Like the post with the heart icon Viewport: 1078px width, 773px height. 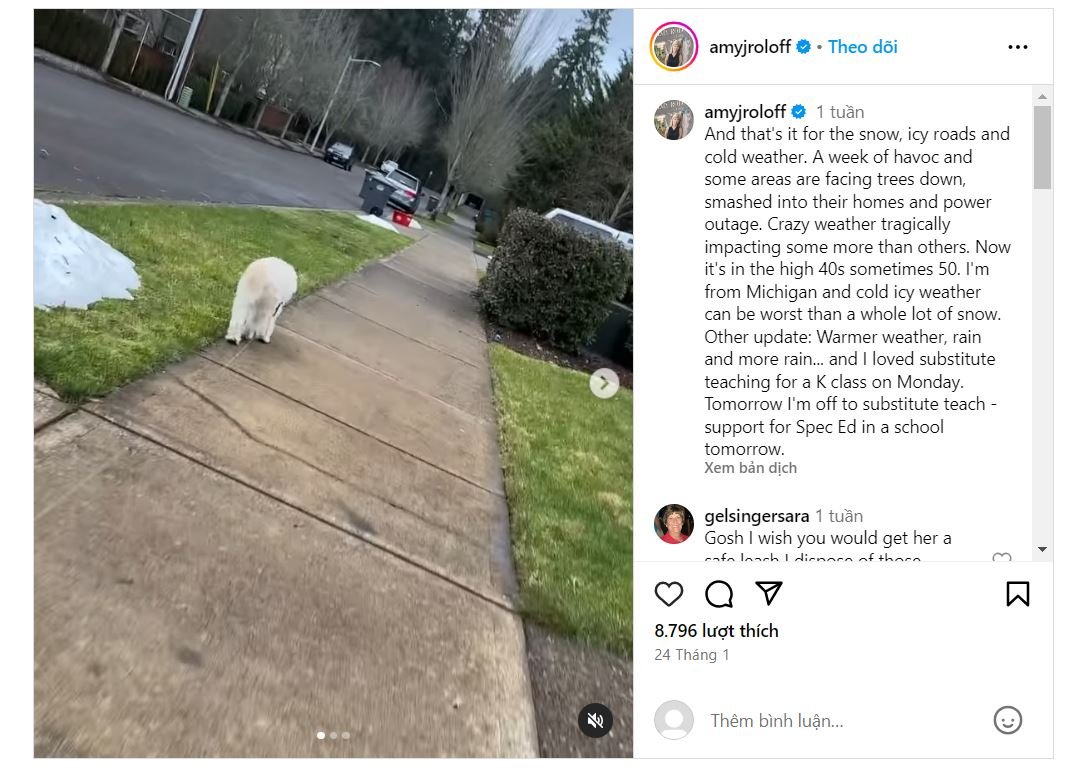668,594
